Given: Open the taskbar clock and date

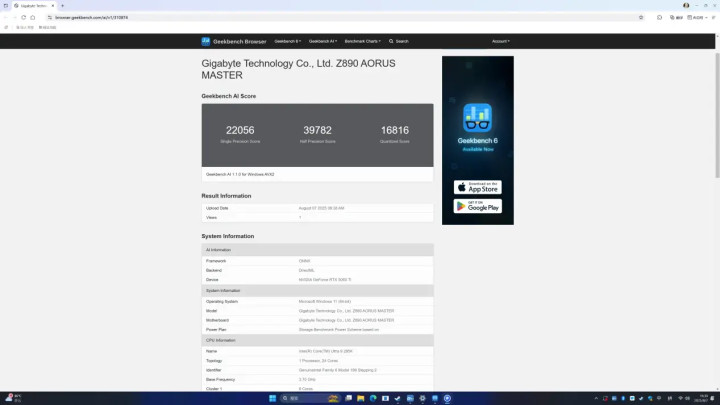Looking at the screenshot, I should (703, 398).
